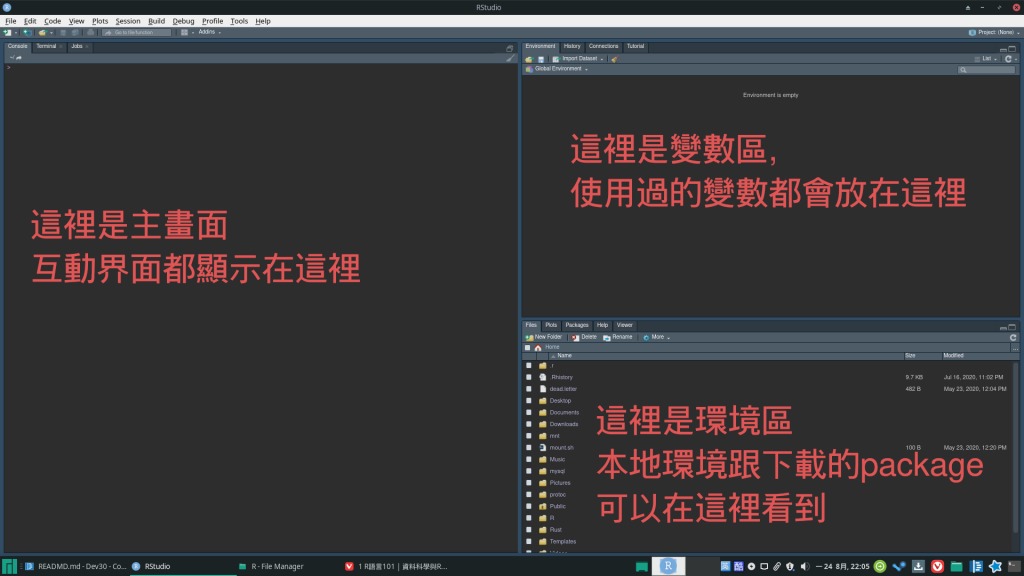Close the Jobs tab
Screen dimensions: 1024x576
[x=87, y=47]
